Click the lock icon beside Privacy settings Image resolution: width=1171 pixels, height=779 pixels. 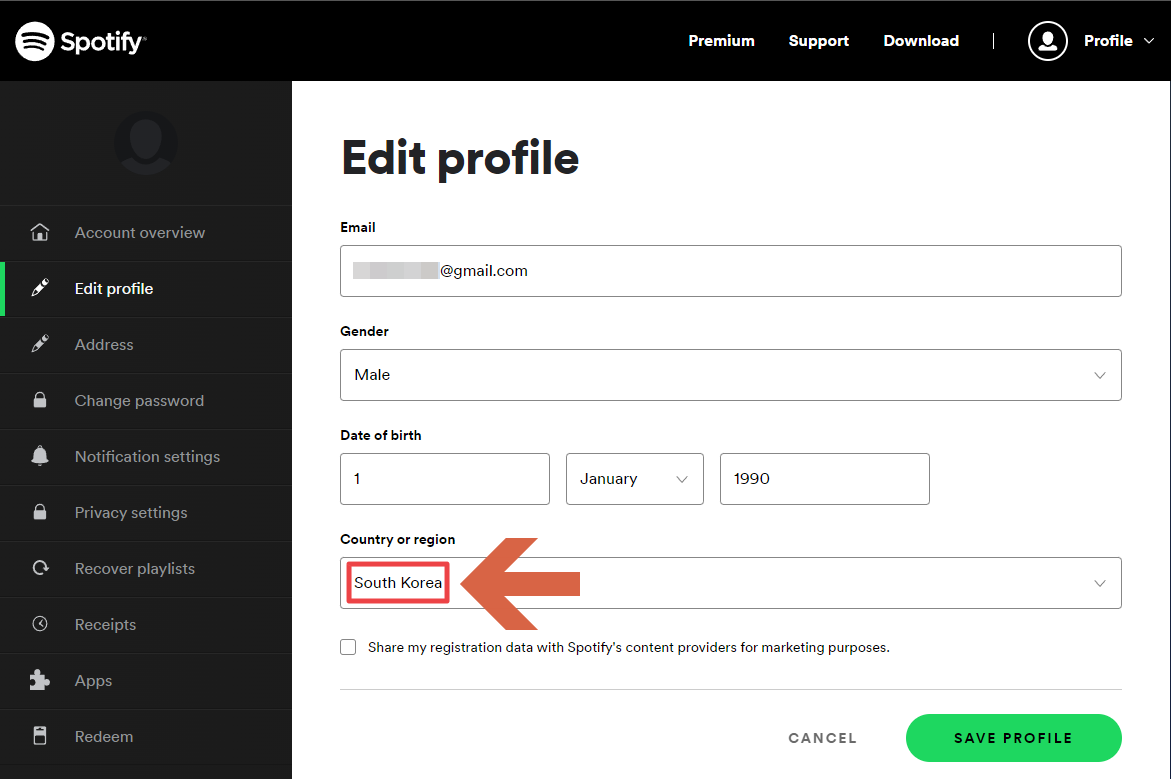(40, 512)
